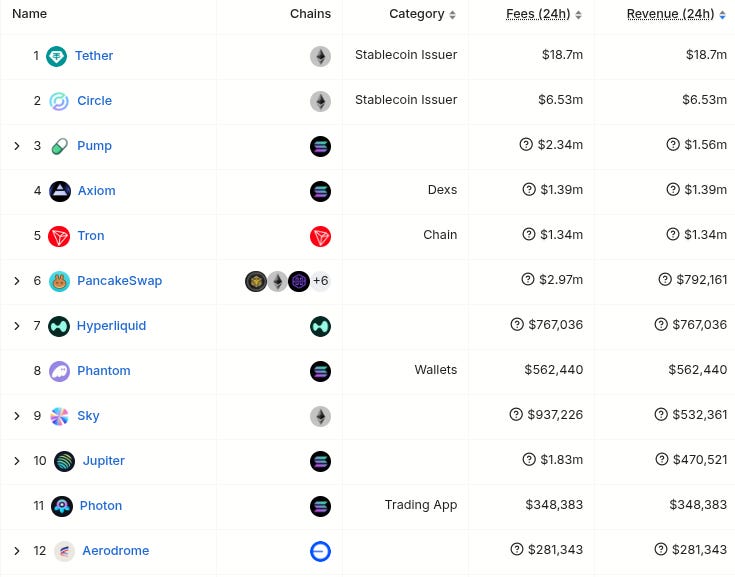
Task: Expand the Jupiter row
Action: (17, 461)
